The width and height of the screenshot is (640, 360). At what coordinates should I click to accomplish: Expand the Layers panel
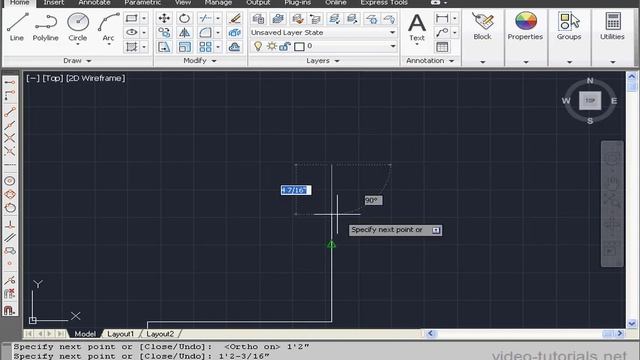(322, 61)
